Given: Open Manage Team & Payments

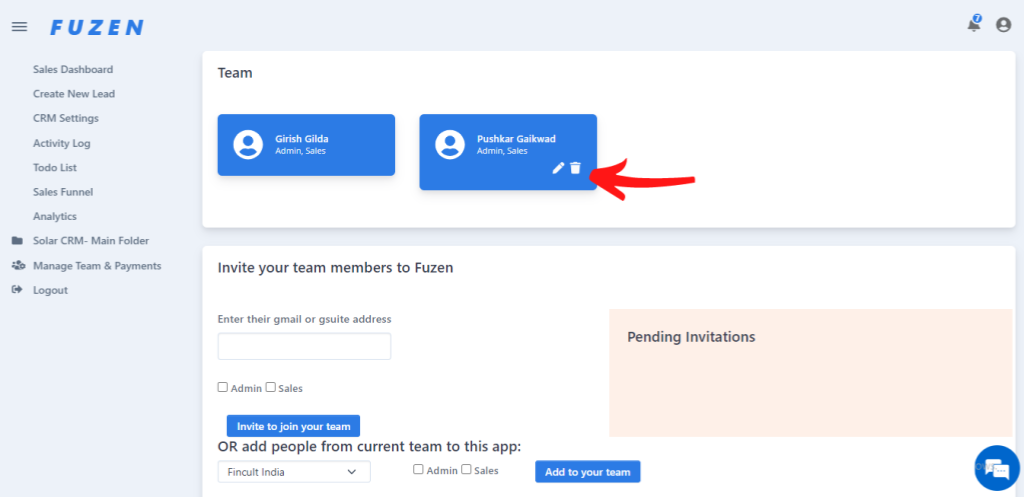Looking at the screenshot, I should [x=97, y=266].
